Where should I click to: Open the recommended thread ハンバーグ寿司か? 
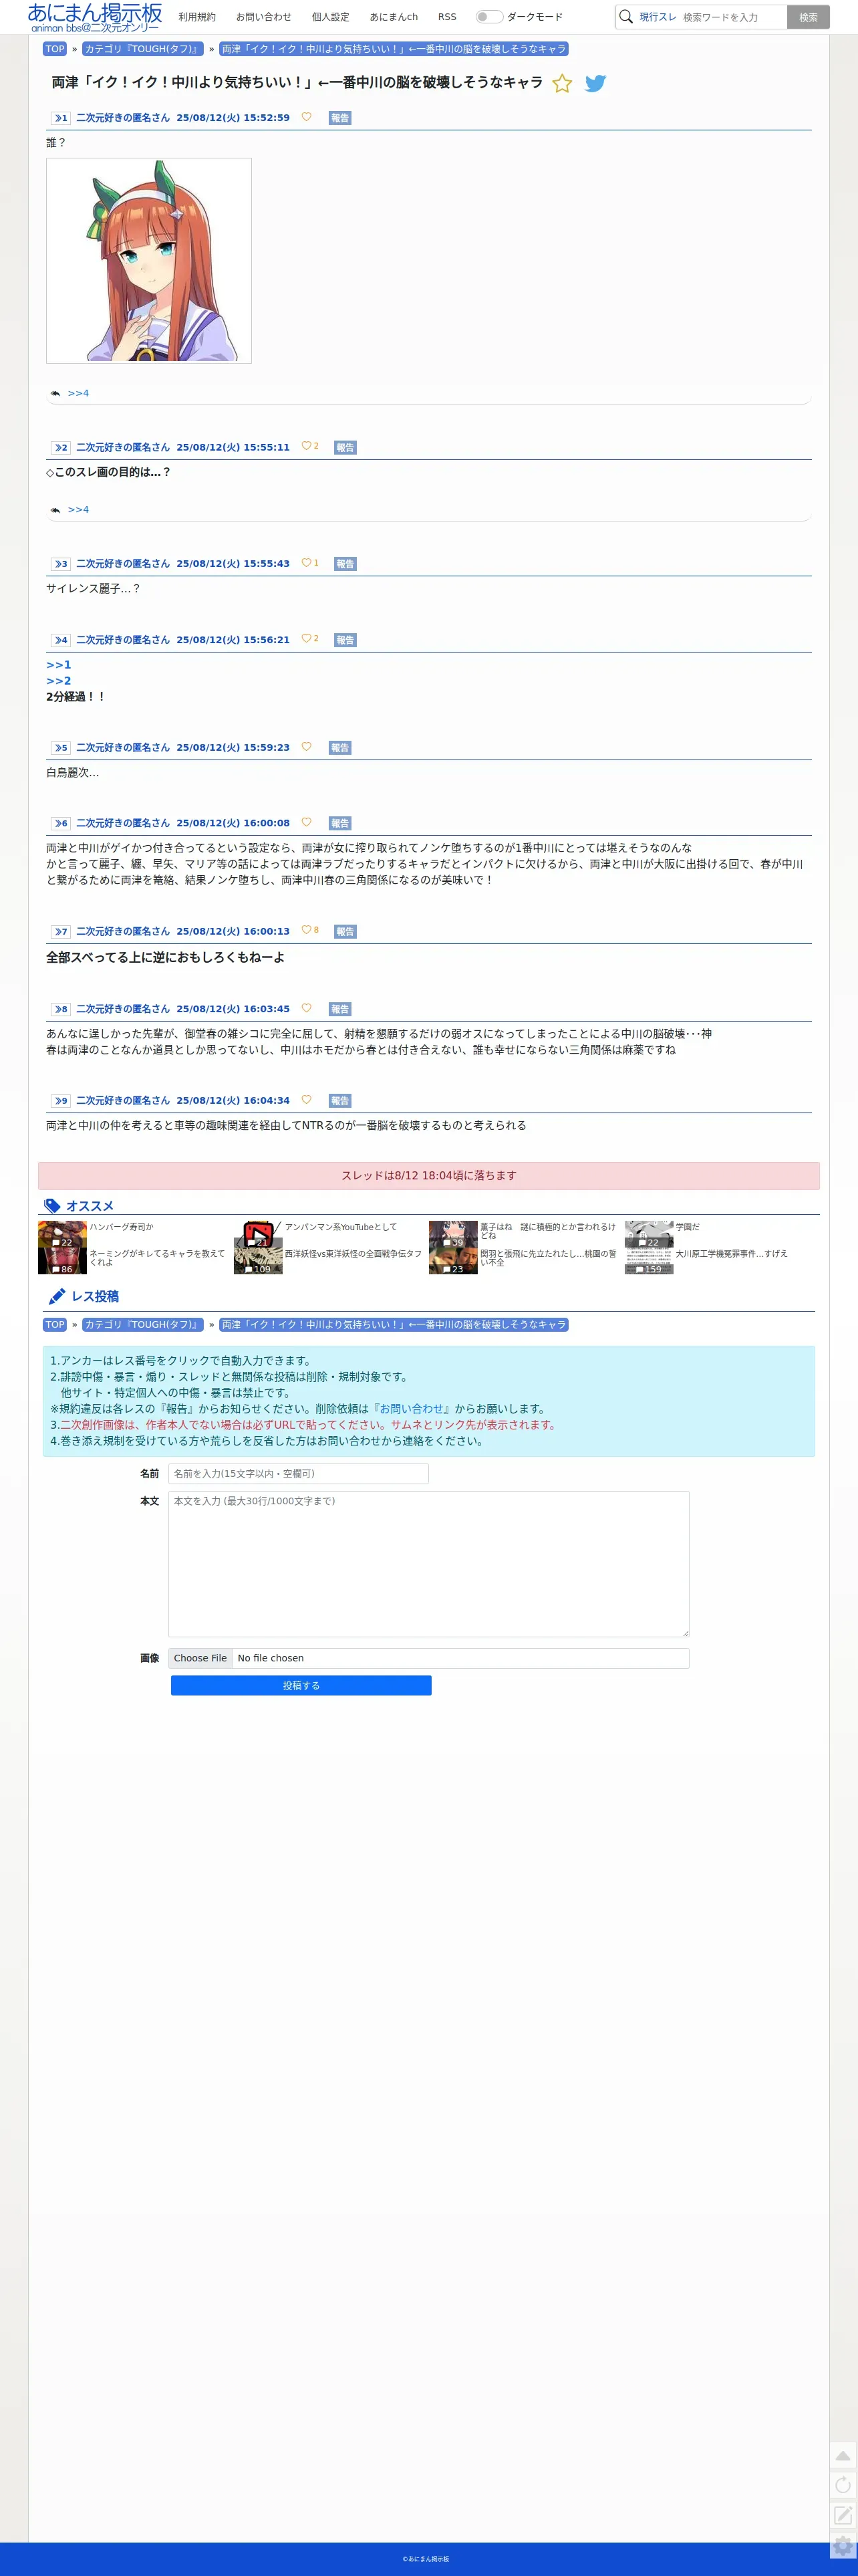pyautogui.click(x=121, y=1227)
